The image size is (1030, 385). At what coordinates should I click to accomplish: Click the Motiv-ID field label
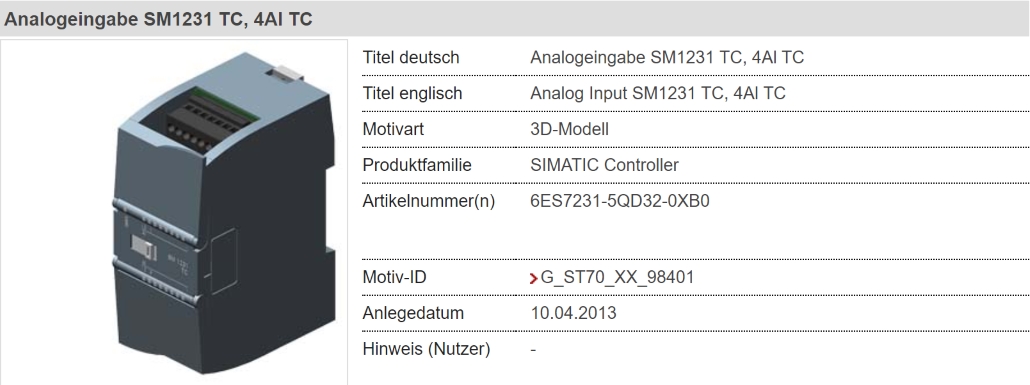click(x=394, y=277)
